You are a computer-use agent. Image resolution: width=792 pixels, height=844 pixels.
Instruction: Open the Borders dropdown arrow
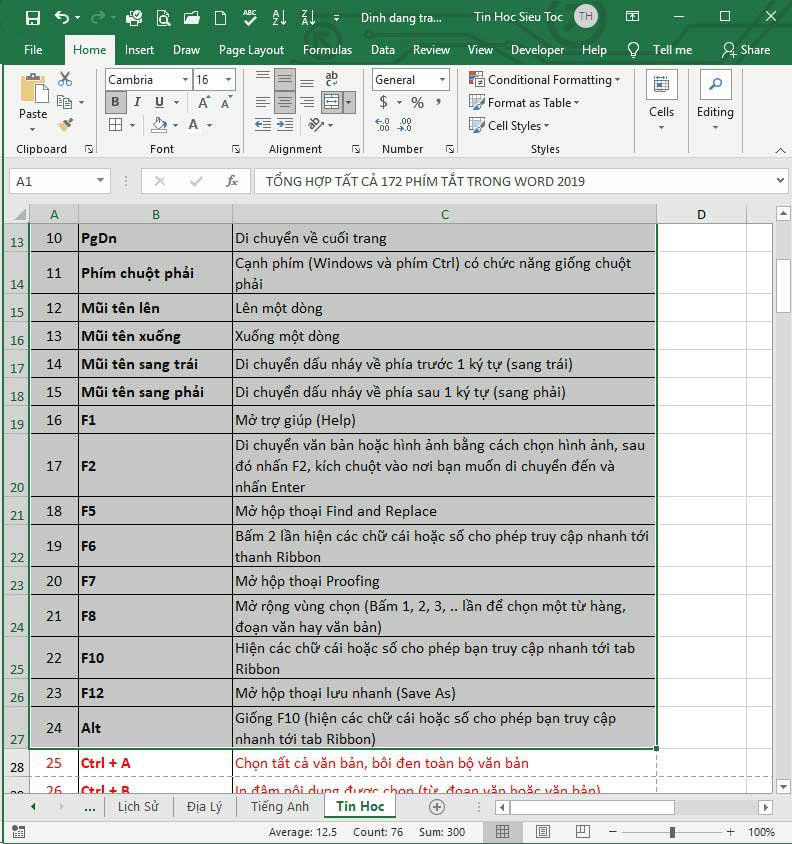[132, 125]
